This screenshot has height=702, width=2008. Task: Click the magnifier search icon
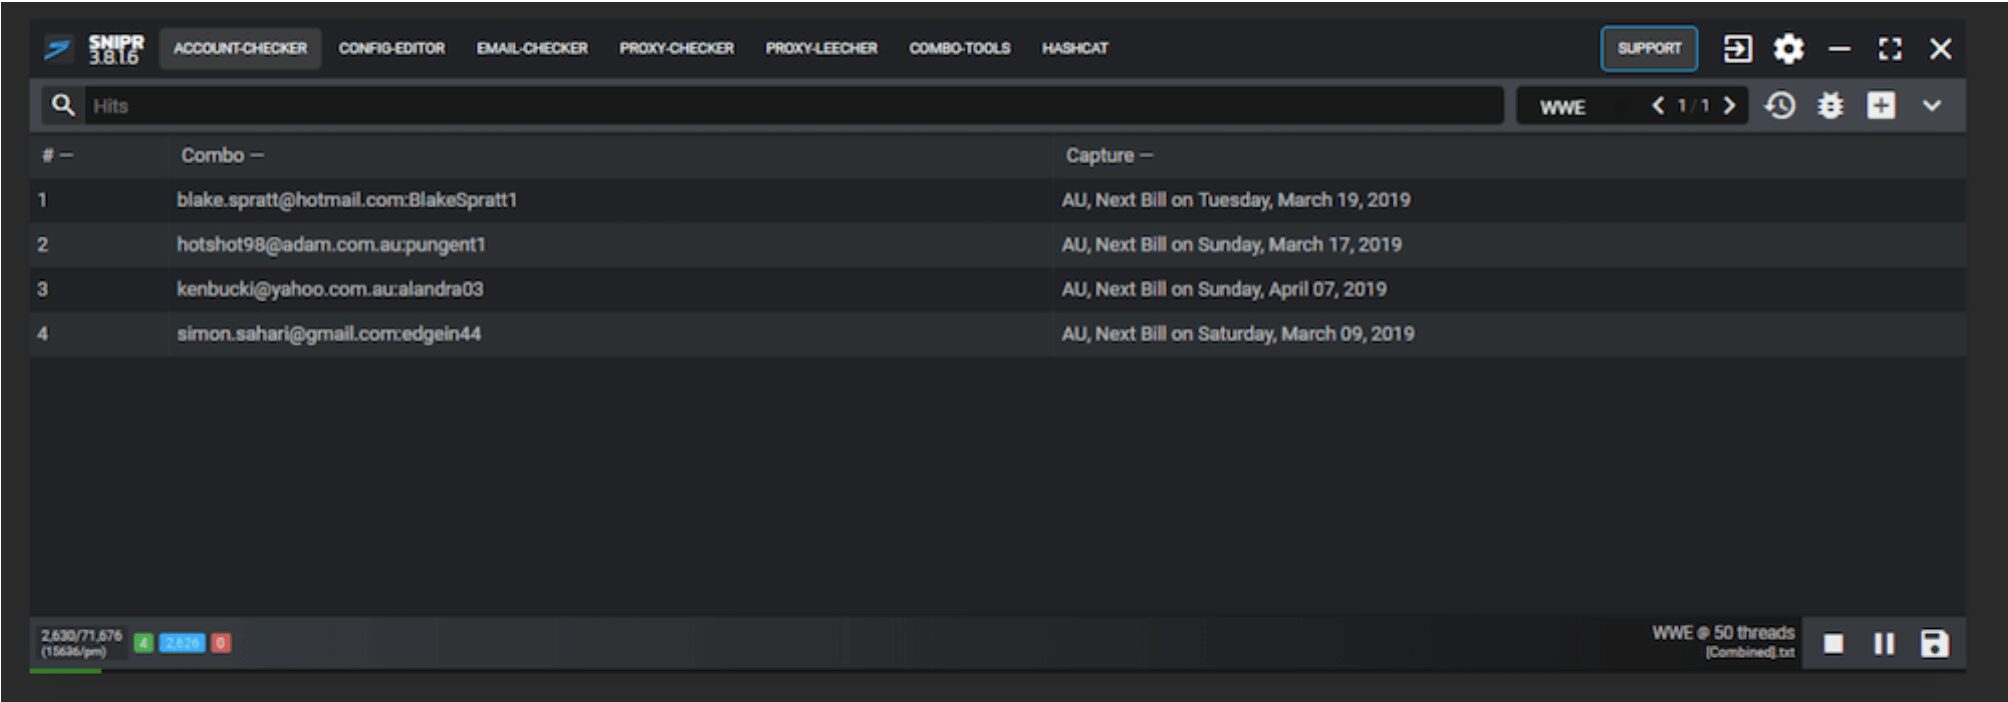point(63,105)
